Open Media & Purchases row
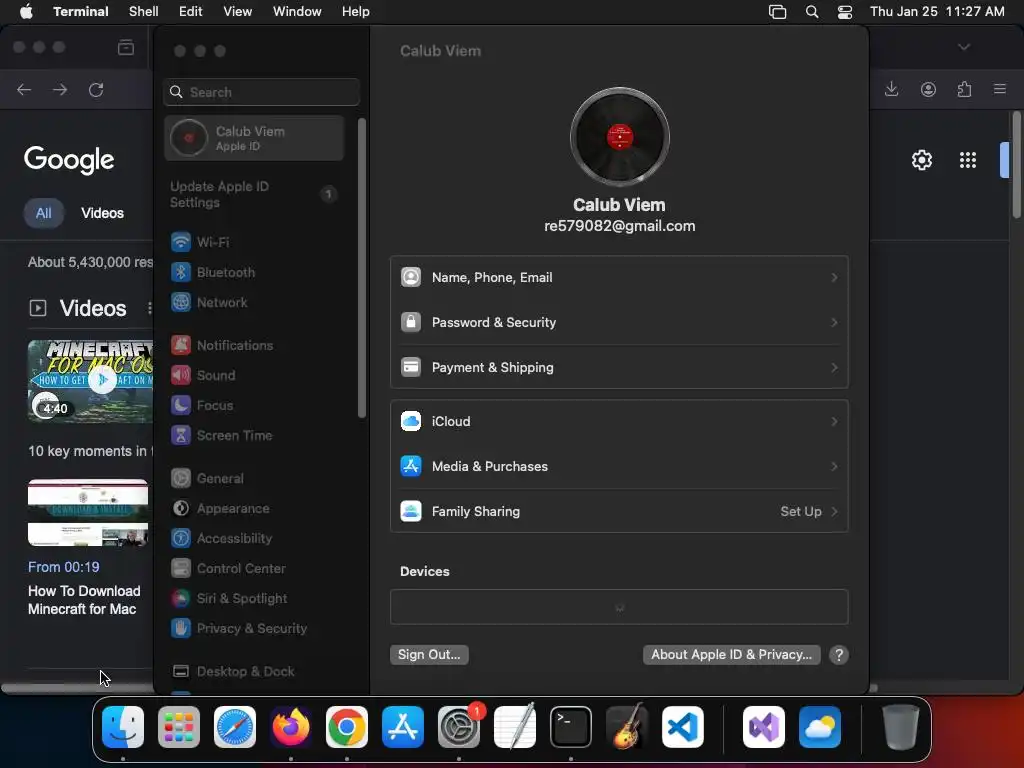Viewport: 1024px width, 768px height. click(x=619, y=466)
